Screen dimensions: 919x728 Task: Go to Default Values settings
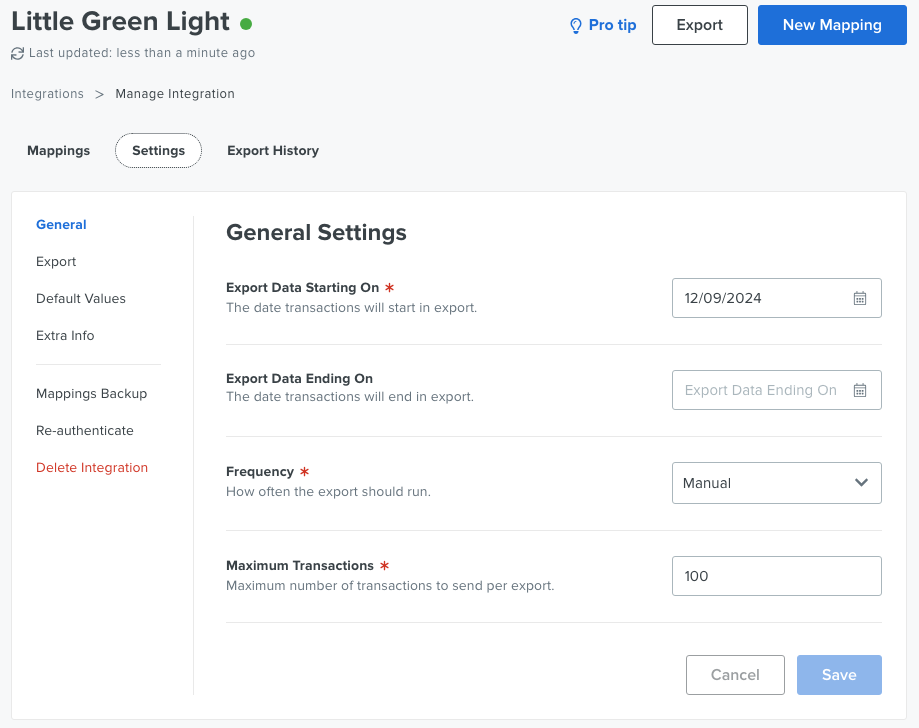click(x=81, y=298)
